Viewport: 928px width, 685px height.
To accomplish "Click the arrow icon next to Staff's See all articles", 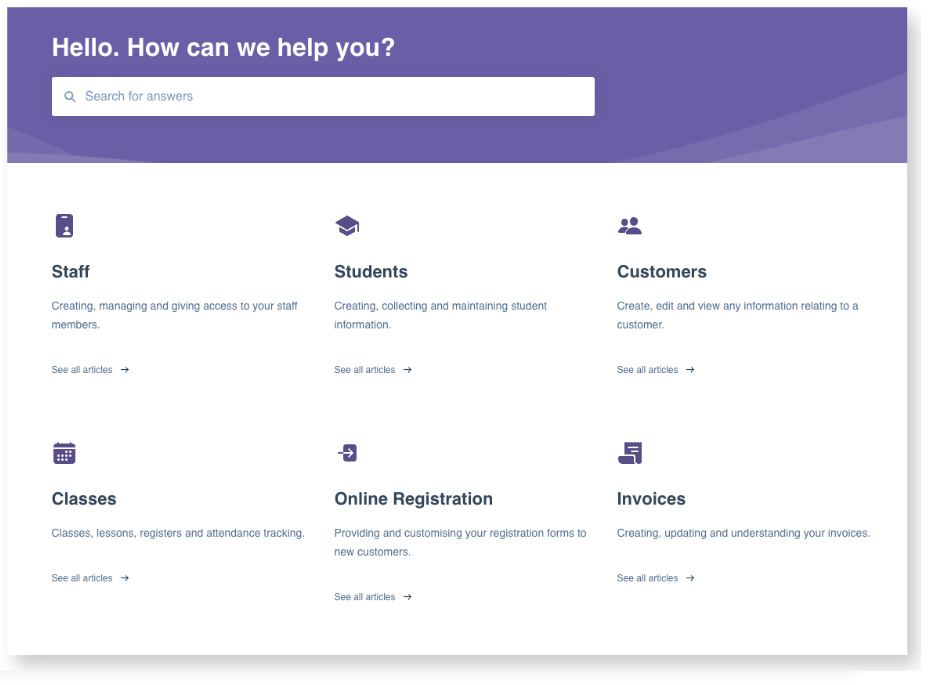I will pos(124,369).
